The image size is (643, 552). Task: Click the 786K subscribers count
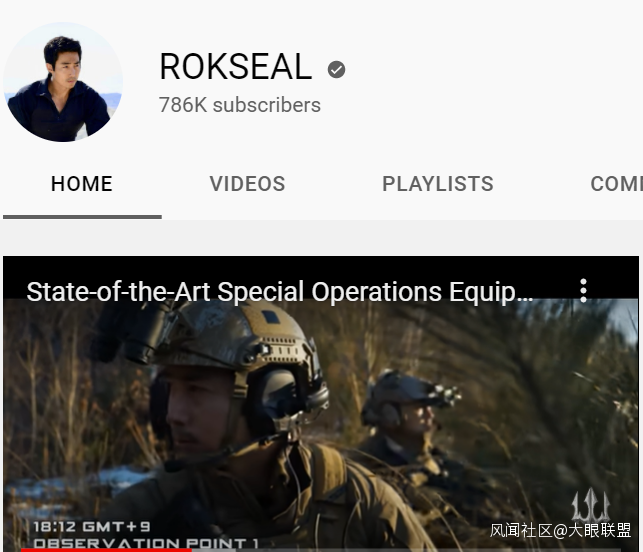coord(239,105)
